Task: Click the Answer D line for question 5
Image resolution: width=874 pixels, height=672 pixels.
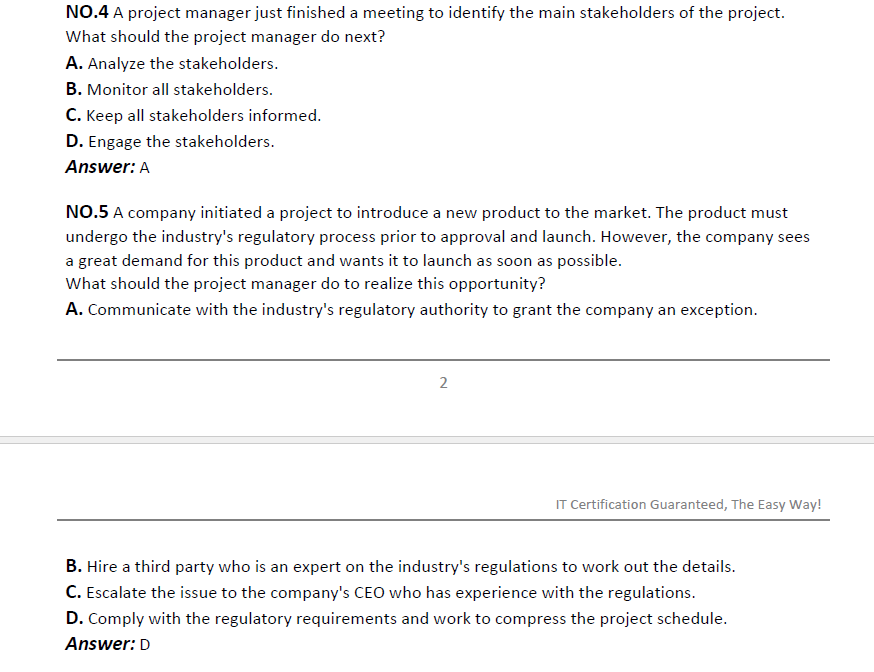Action: (108, 644)
